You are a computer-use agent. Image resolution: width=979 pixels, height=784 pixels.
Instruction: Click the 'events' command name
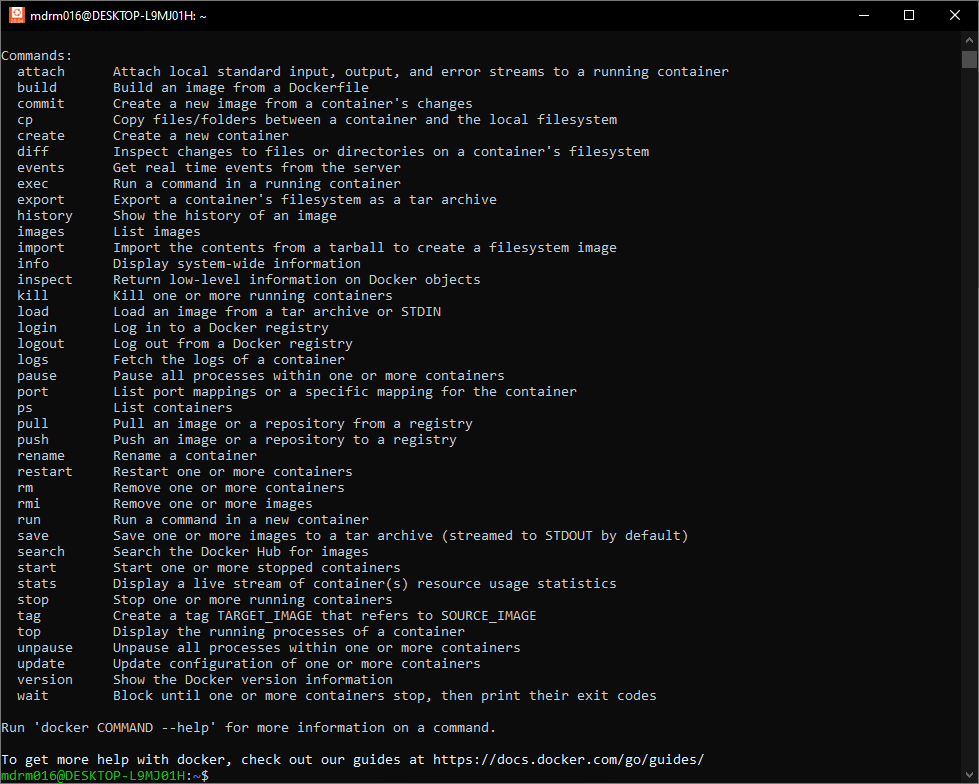[41, 168]
